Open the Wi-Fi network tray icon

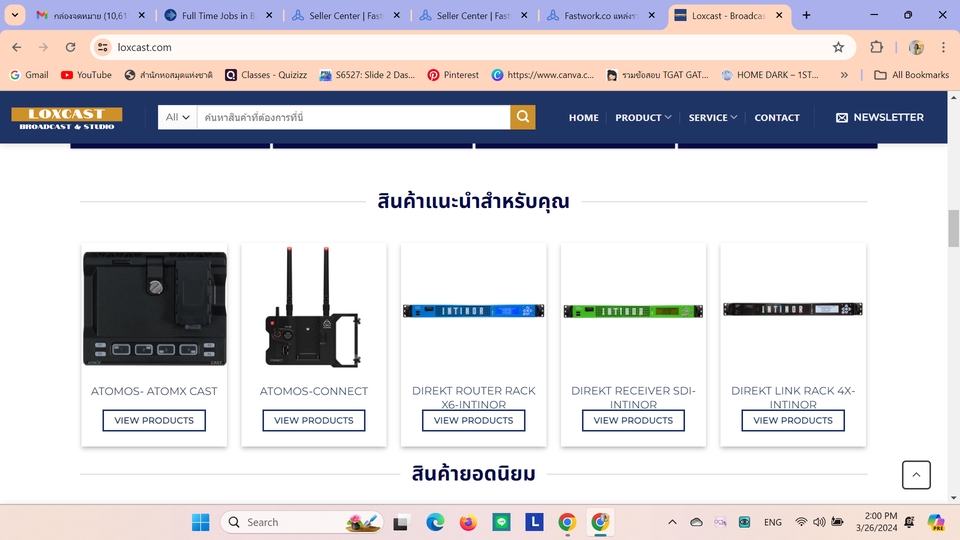click(x=801, y=522)
